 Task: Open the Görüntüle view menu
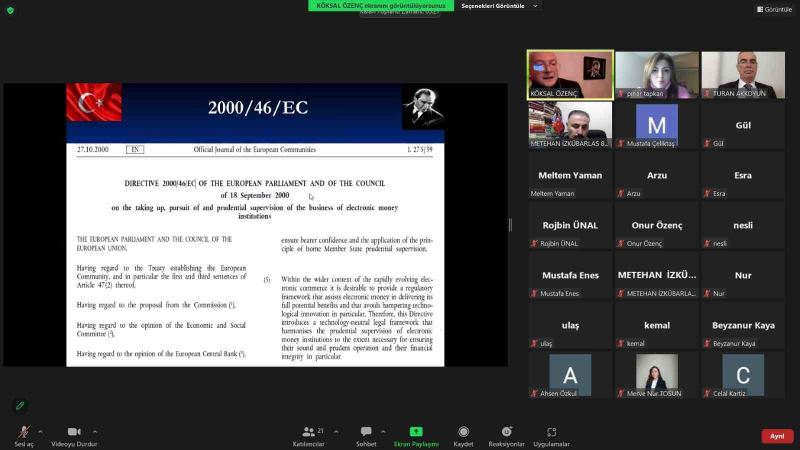pyautogui.click(x=773, y=9)
